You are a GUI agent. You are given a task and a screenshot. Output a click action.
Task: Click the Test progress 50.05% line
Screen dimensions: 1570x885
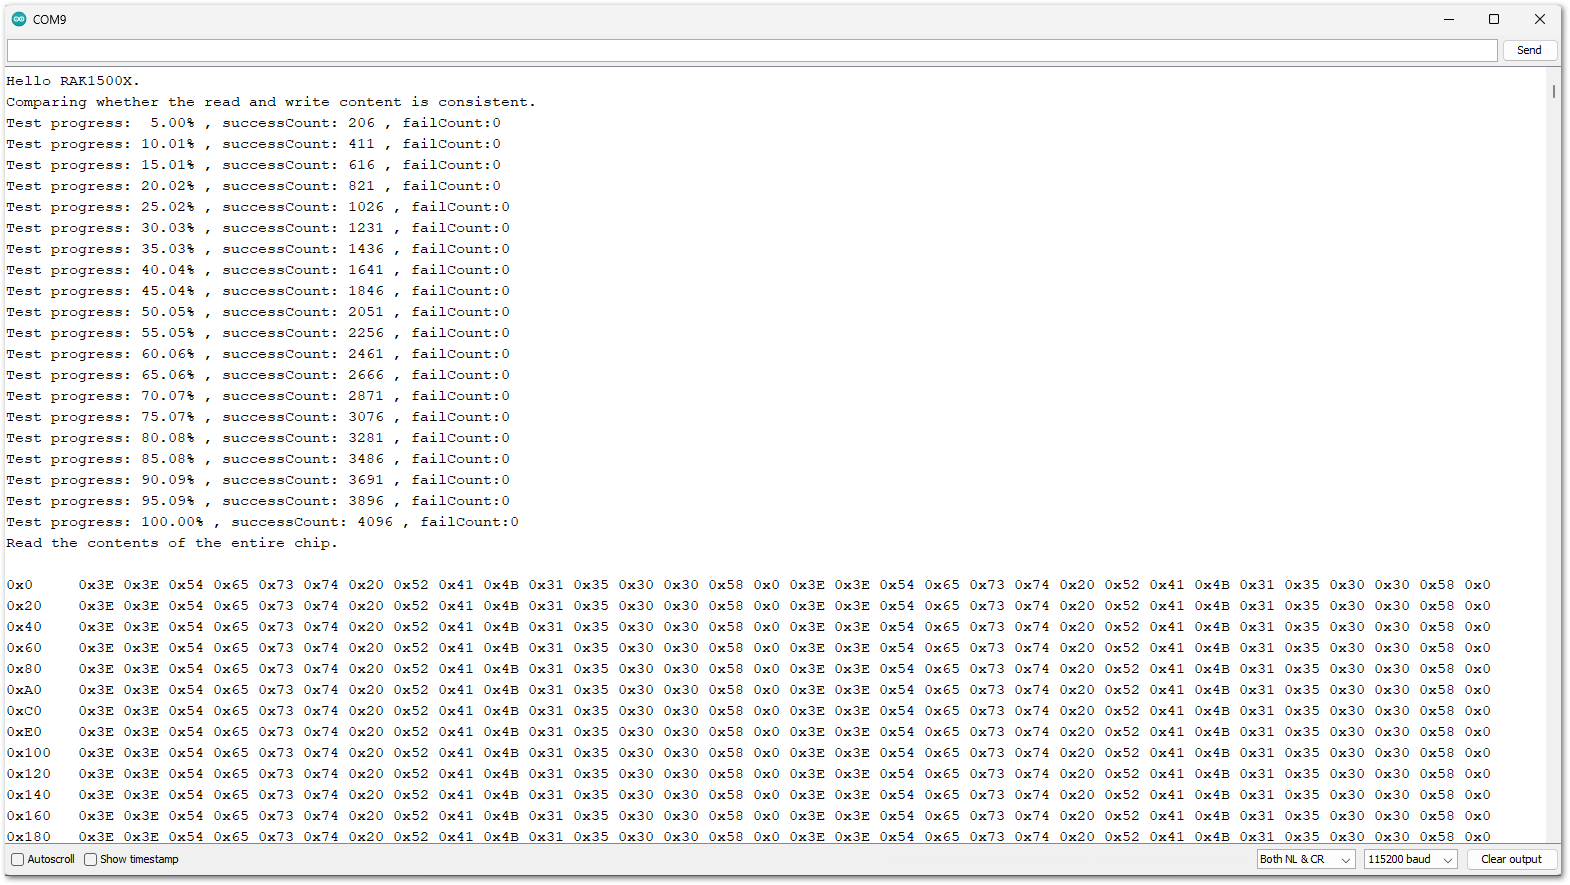coord(258,312)
